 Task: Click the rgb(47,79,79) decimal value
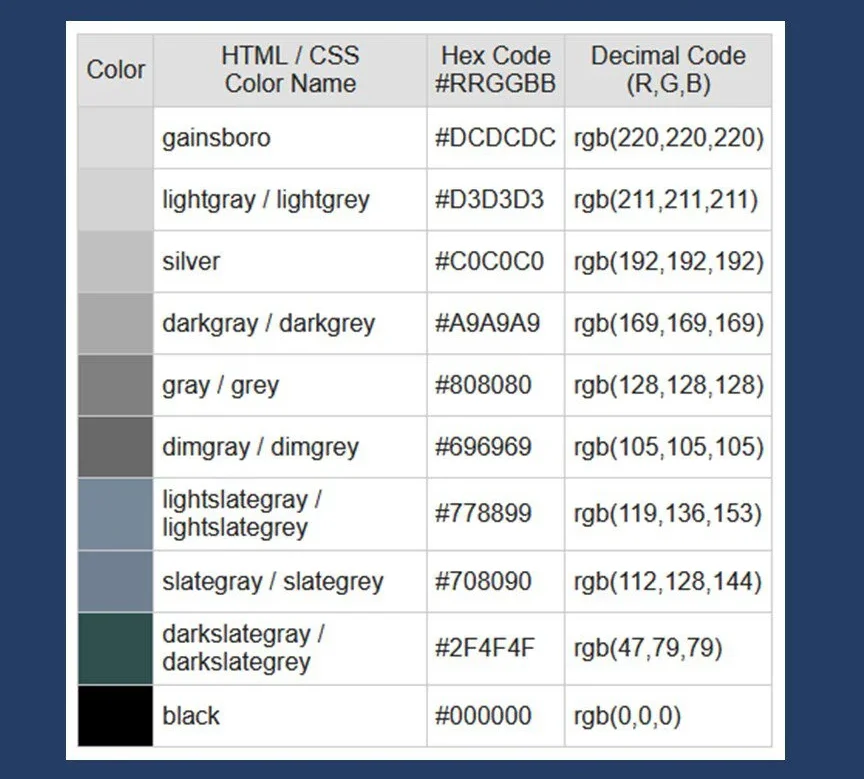tap(647, 649)
